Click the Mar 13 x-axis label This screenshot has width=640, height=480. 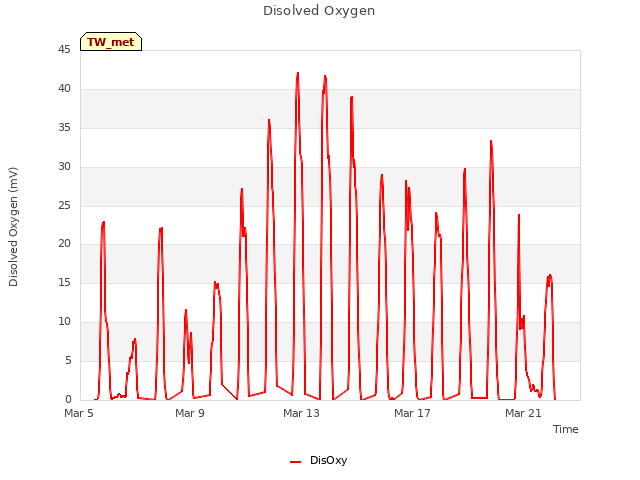(301, 413)
